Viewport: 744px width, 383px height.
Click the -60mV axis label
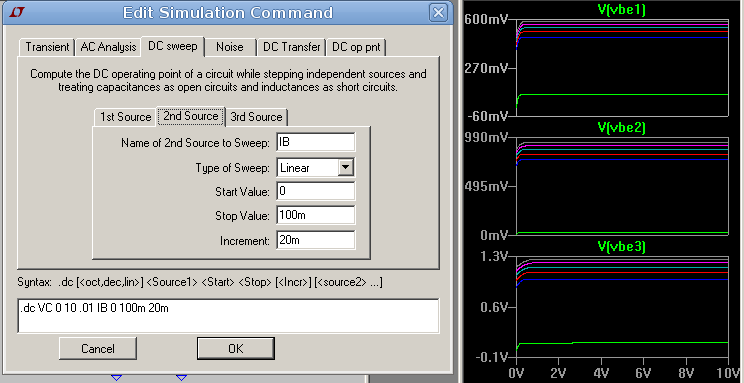[x=488, y=116]
